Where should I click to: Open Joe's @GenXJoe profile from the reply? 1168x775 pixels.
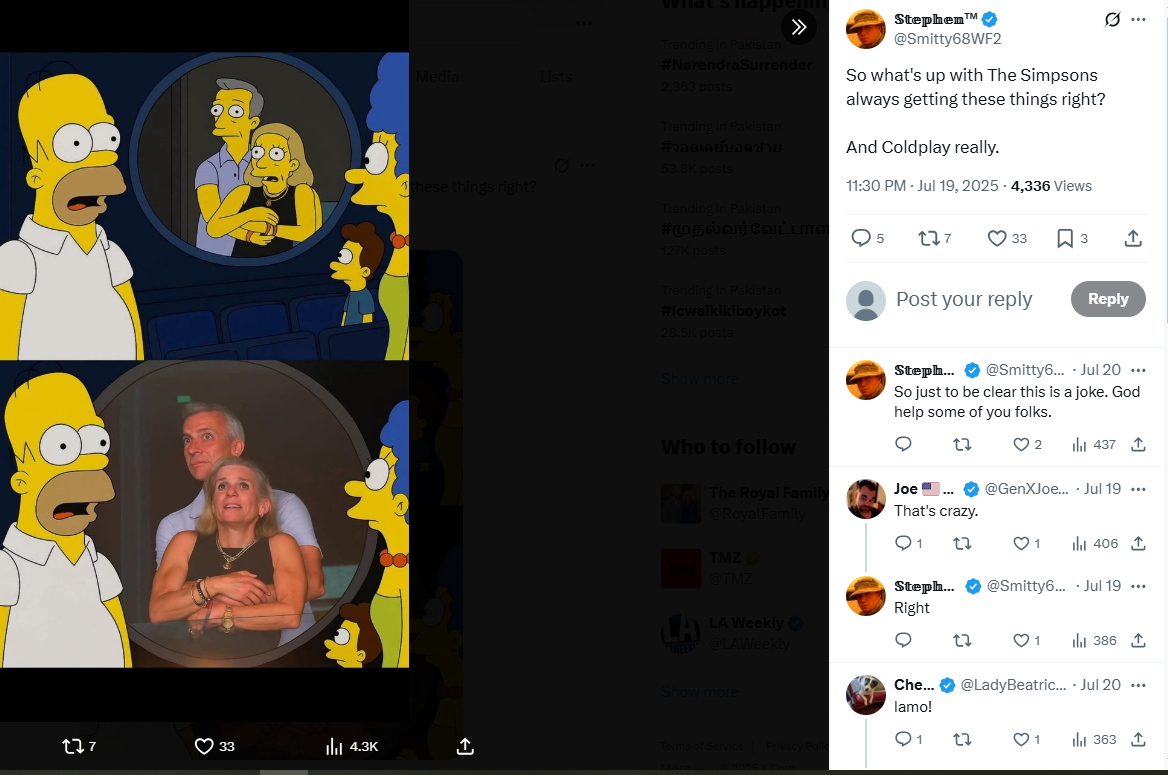coord(1027,489)
